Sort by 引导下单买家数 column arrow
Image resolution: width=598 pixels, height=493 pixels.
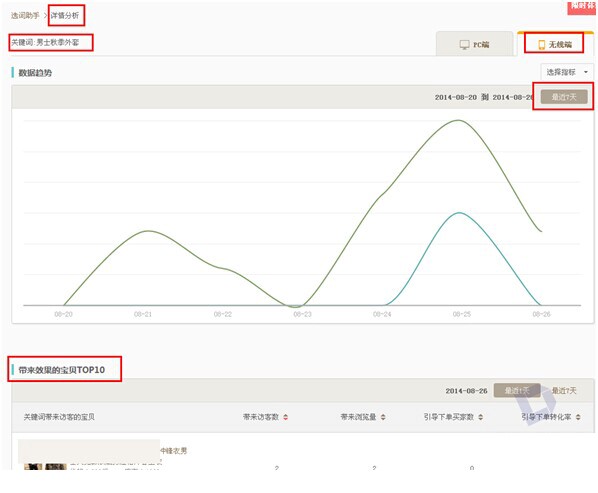[x=481, y=417]
